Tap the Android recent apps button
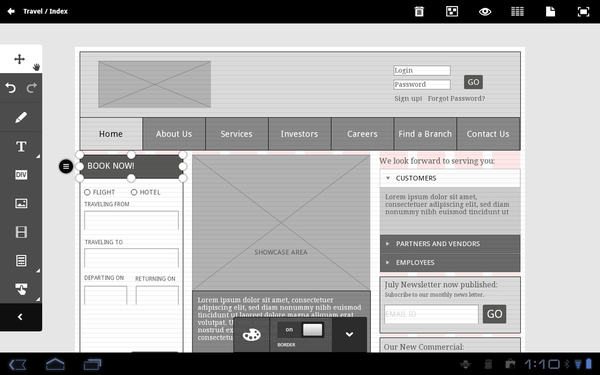Screen dimensions: 600x375 tap(92, 364)
